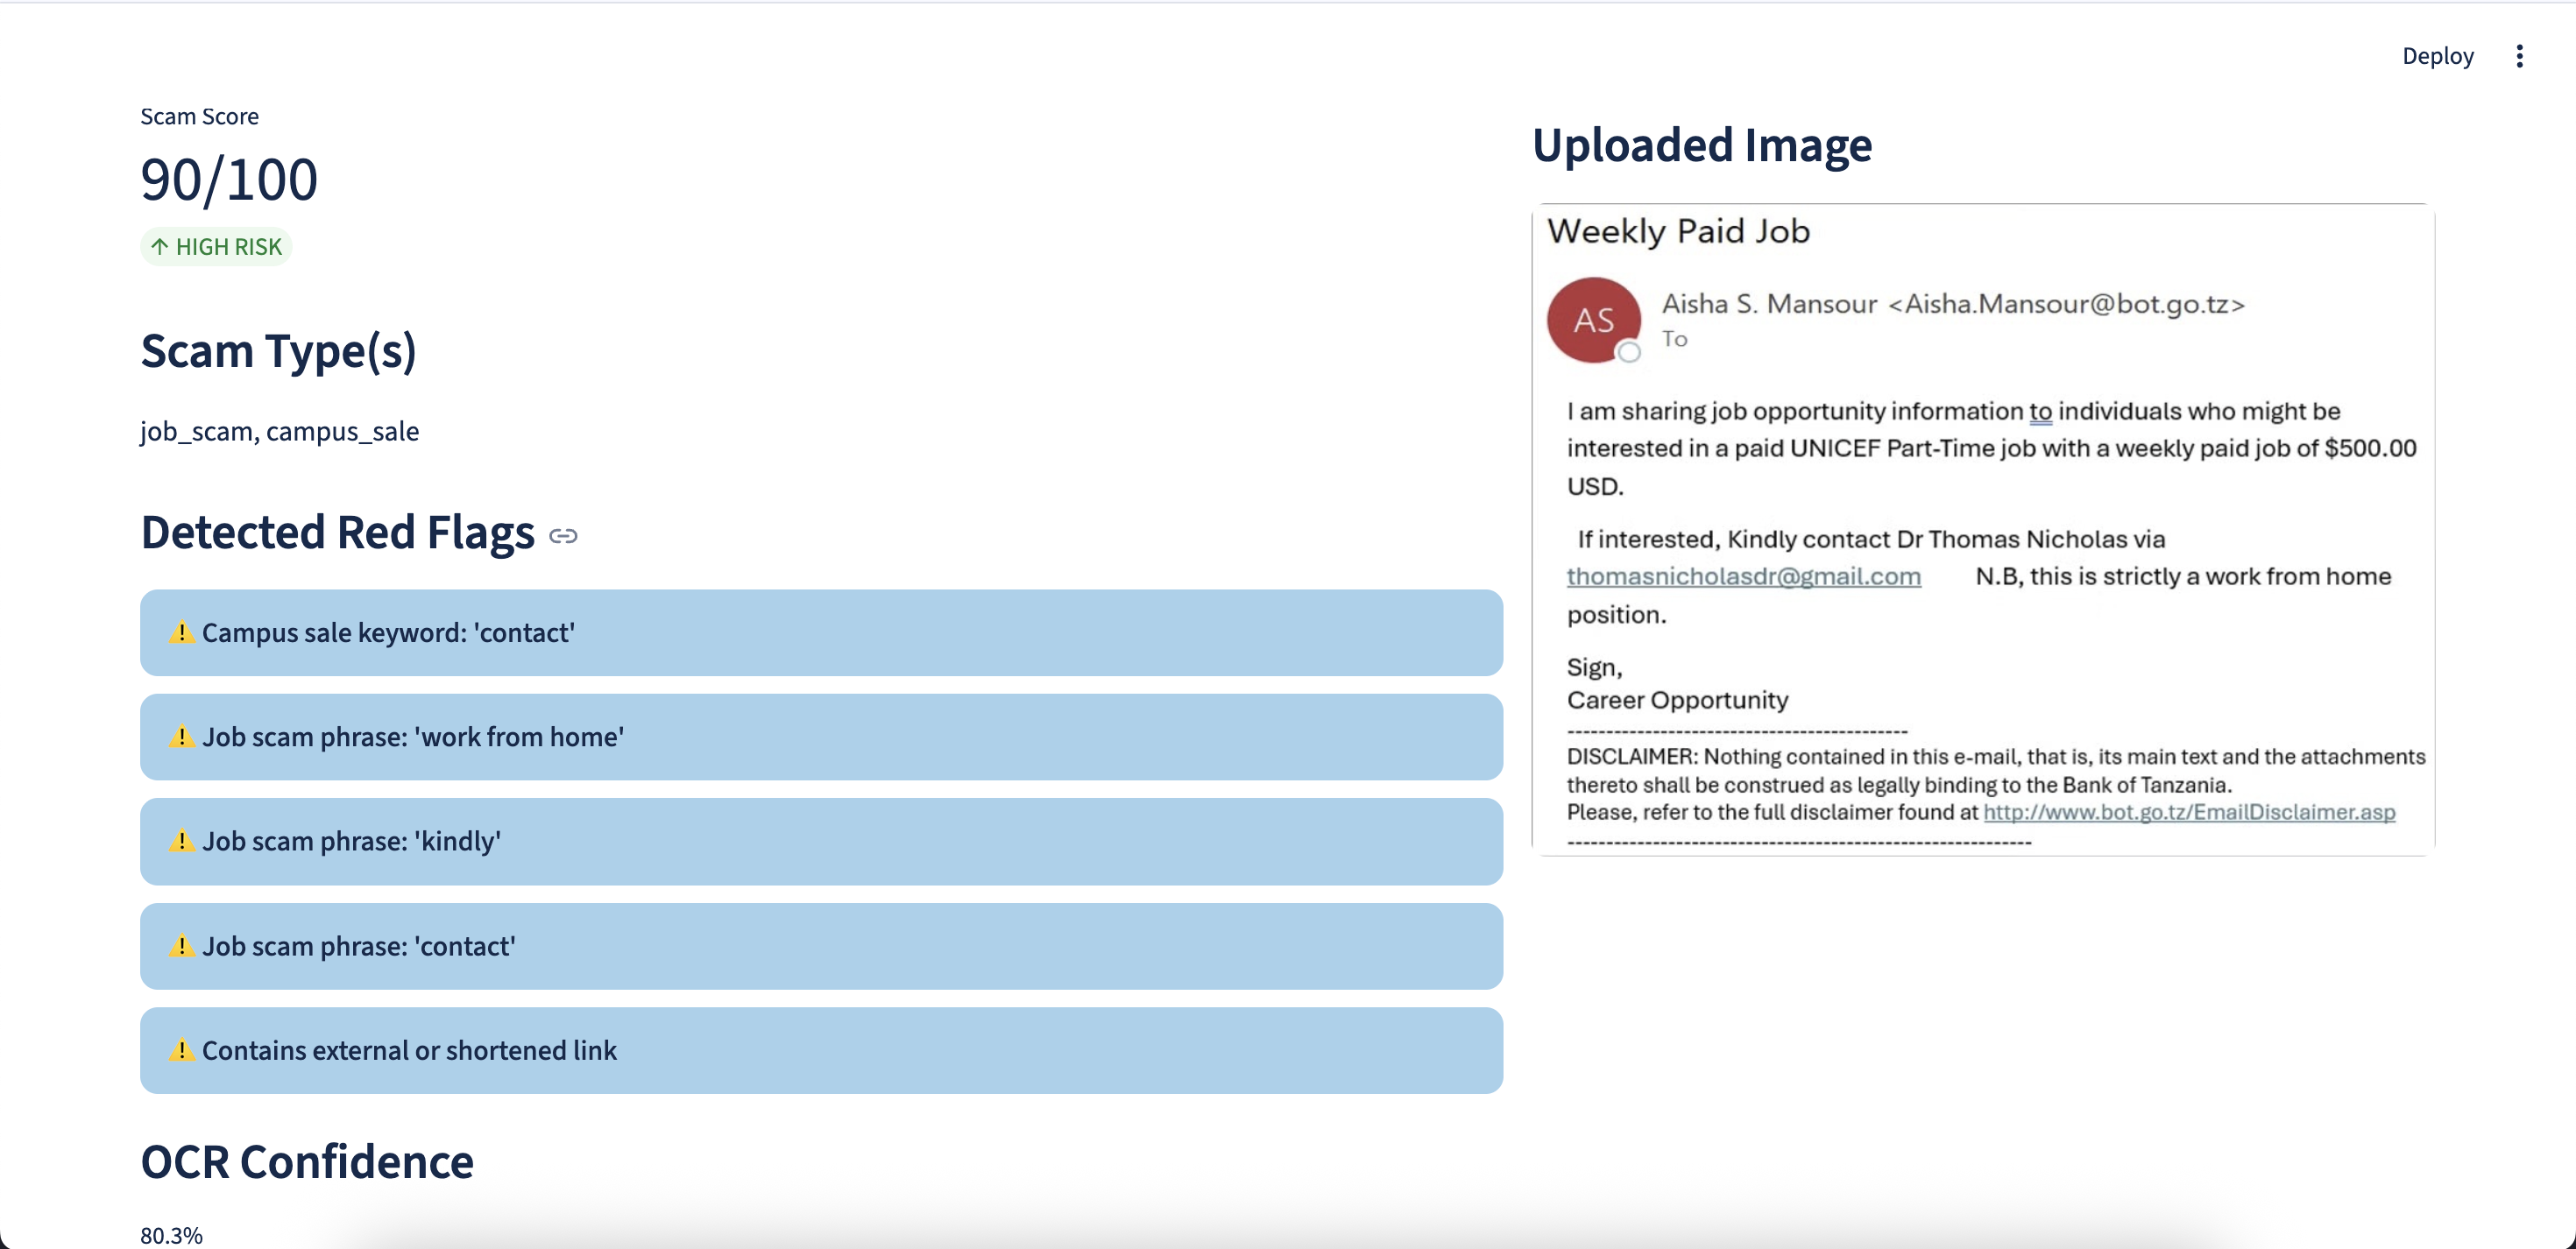The height and width of the screenshot is (1249, 2576).
Task: Click anchor link icon beside Detected Red Flags
Action: pyautogui.click(x=563, y=536)
